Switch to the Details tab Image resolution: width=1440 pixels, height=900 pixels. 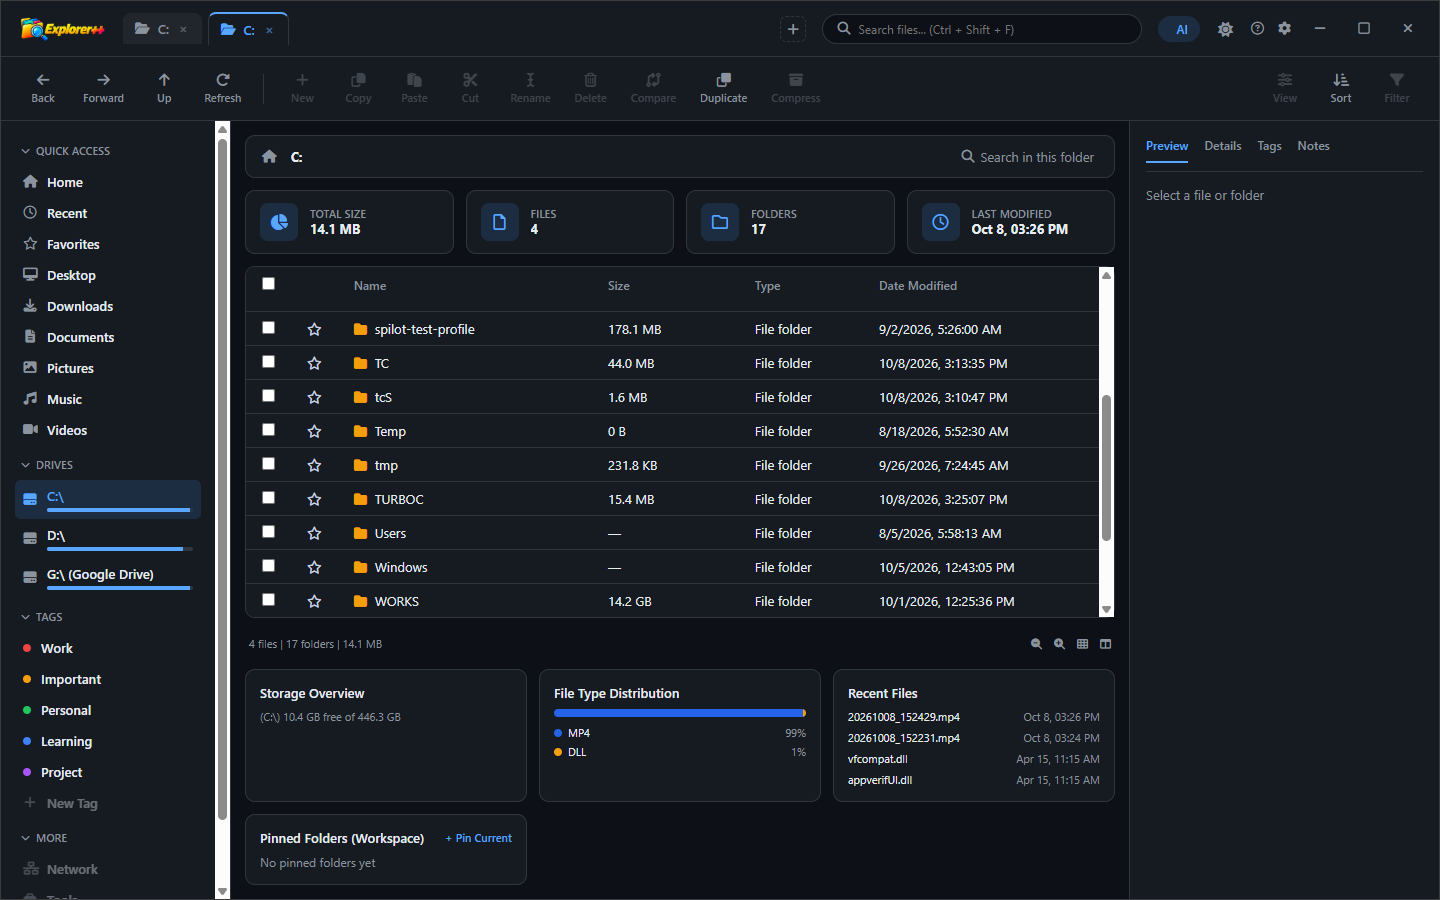[1222, 146]
